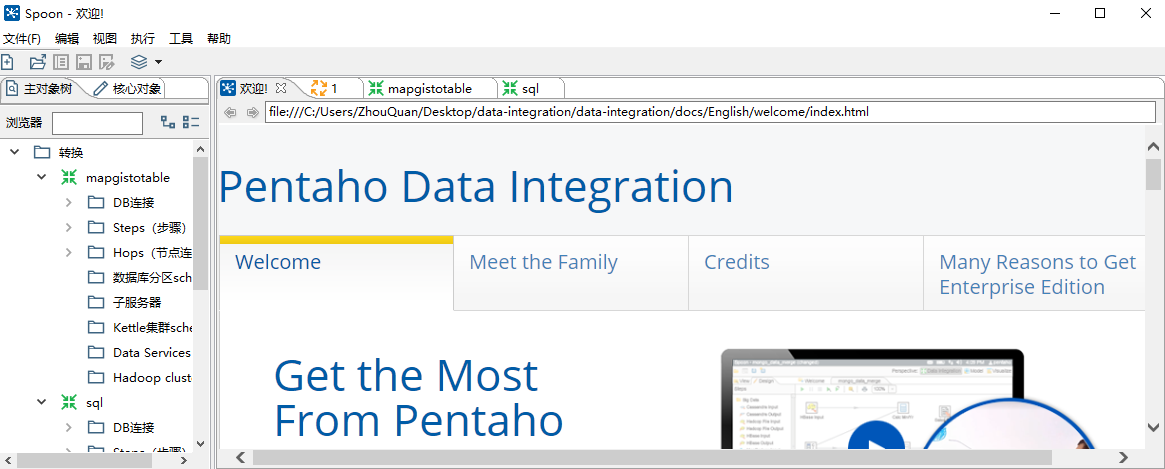1165x469 pixels.
Task: Click welcome page horizontal scrollbar thumb
Action: (x=652, y=457)
